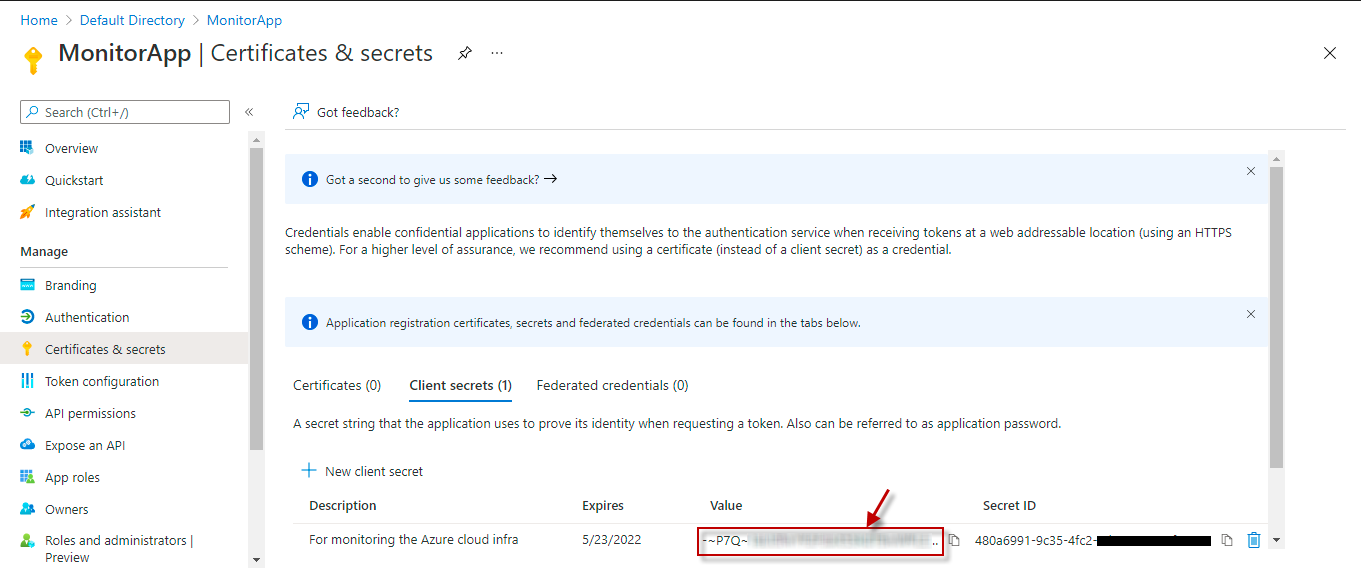Open Integration assistant menu item
Image resolution: width=1361 pixels, height=568 pixels.
click(x=103, y=212)
